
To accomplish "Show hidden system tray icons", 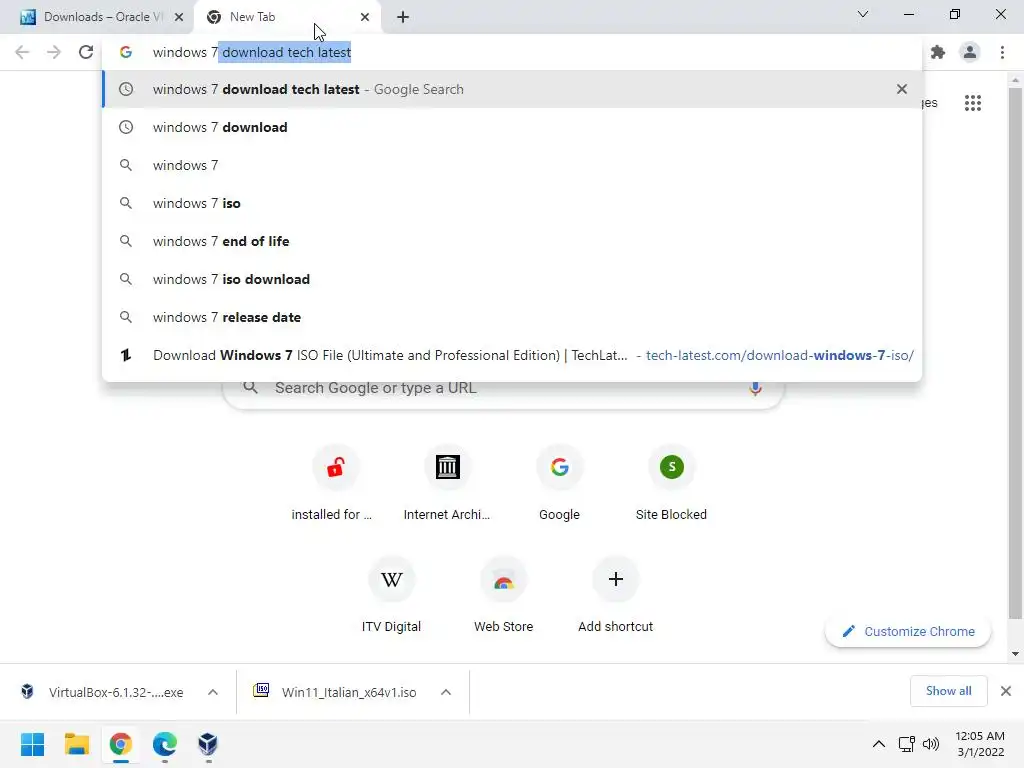I will pyautogui.click(x=879, y=744).
